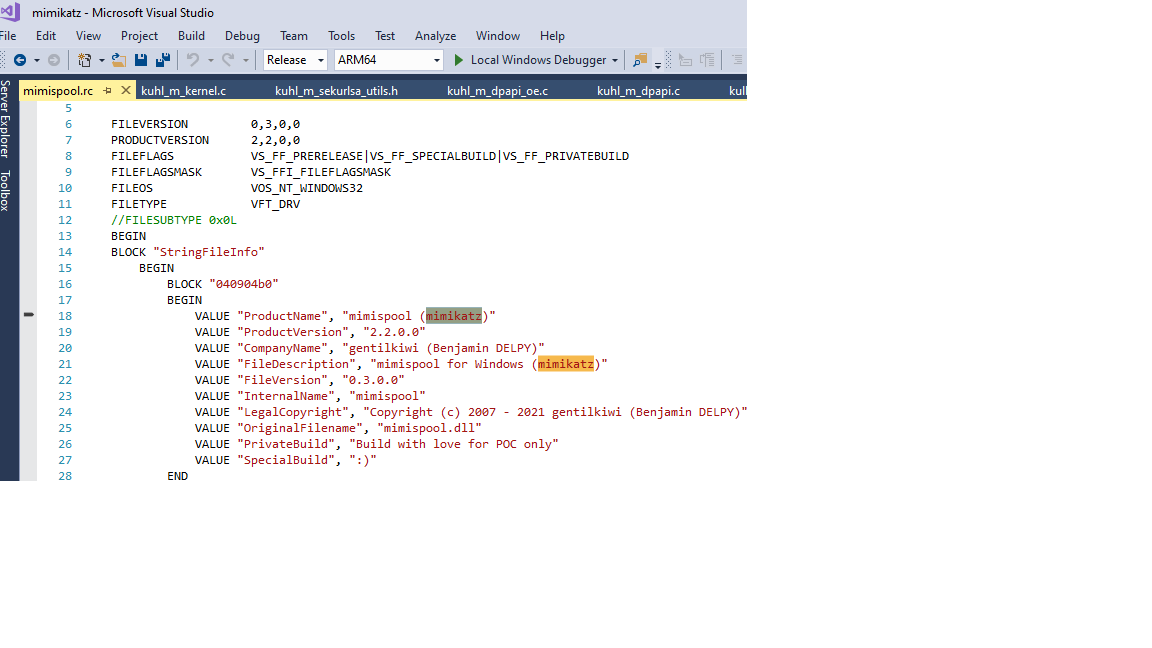Click the Visual Studio logo icon
This screenshot has height=648, width=1152.
point(10,12)
